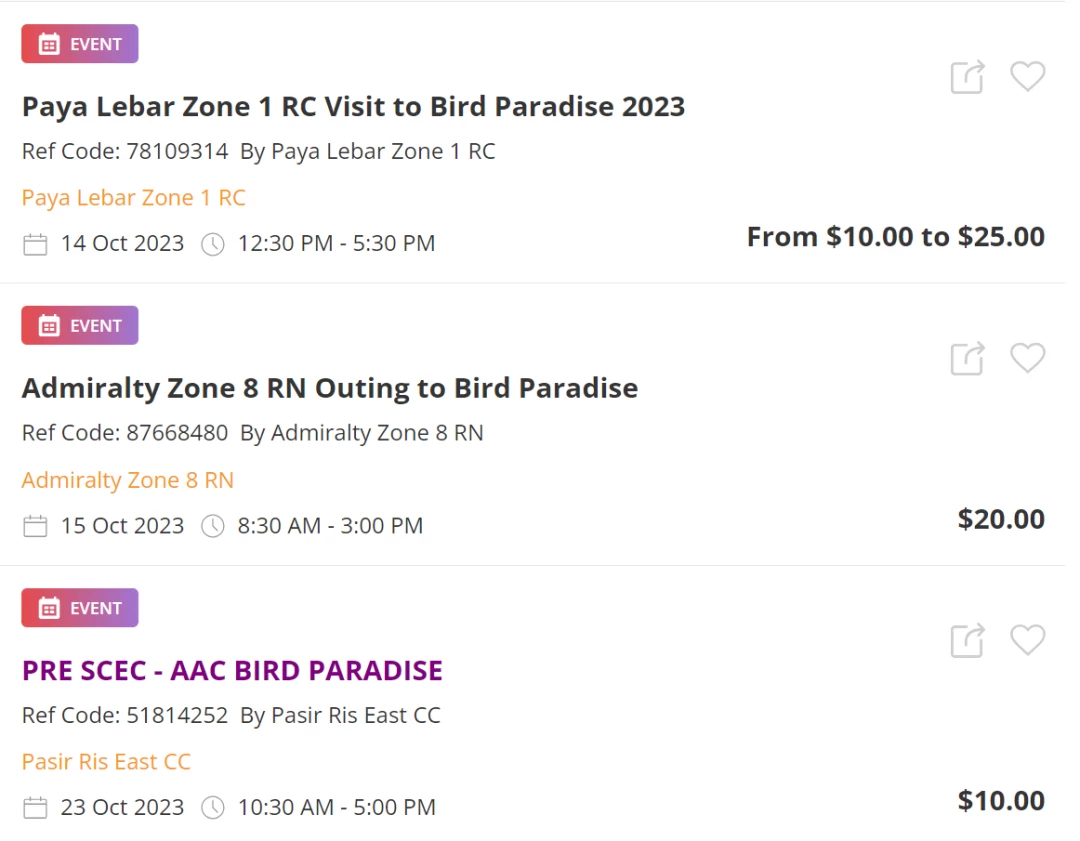Share the Admiralty Zone 8 RN outing
This screenshot has width=1080, height=841.
[968, 358]
